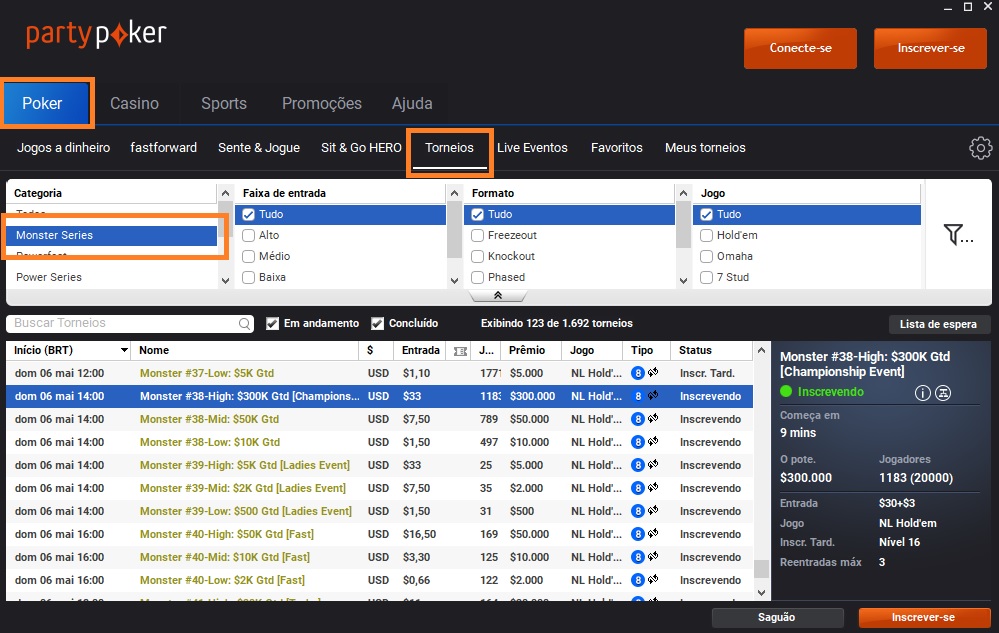
Task: Click Faixa de entrada list scroll-up arrow
Action: pos(454,193)
